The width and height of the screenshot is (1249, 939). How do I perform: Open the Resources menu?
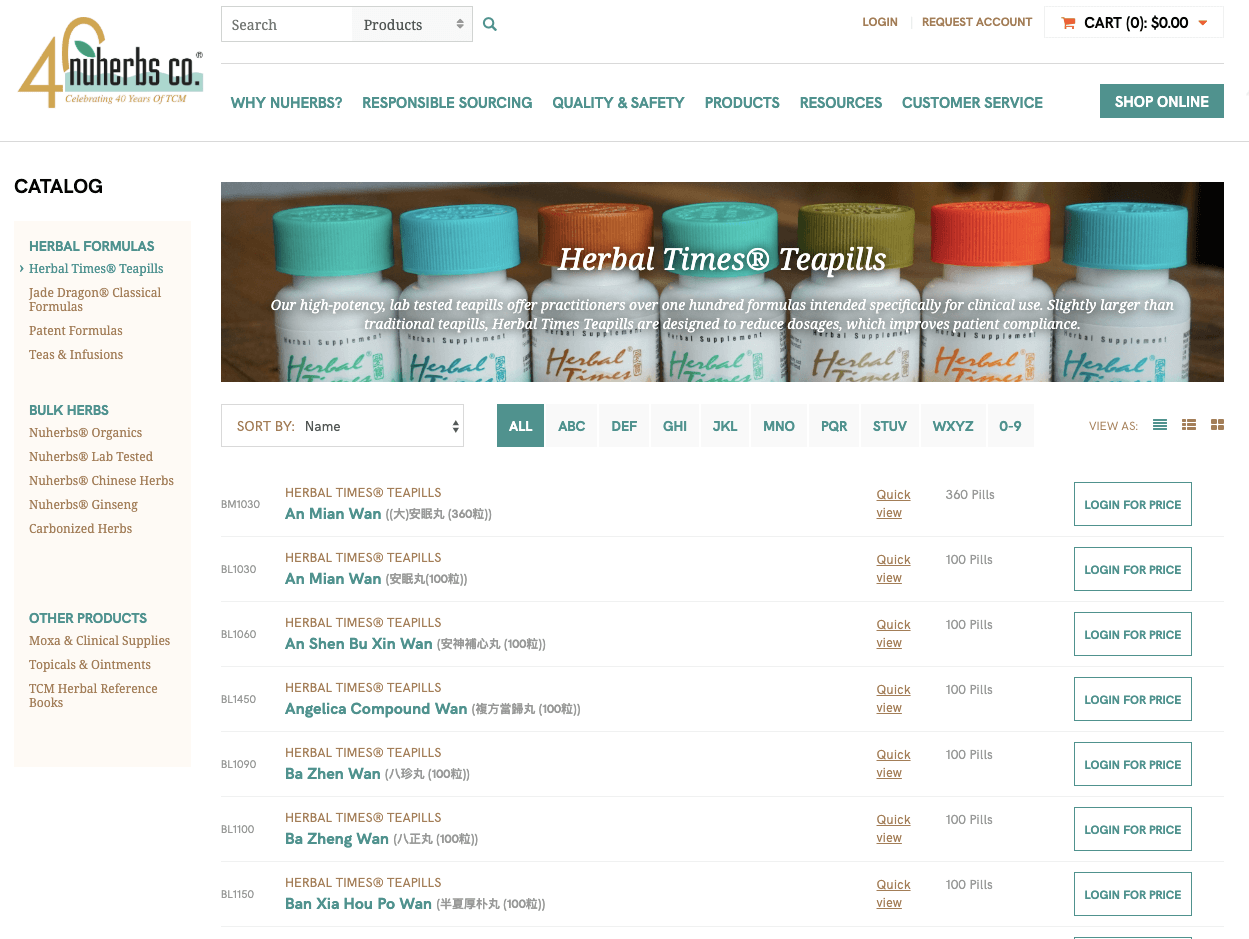coord(841,103)
